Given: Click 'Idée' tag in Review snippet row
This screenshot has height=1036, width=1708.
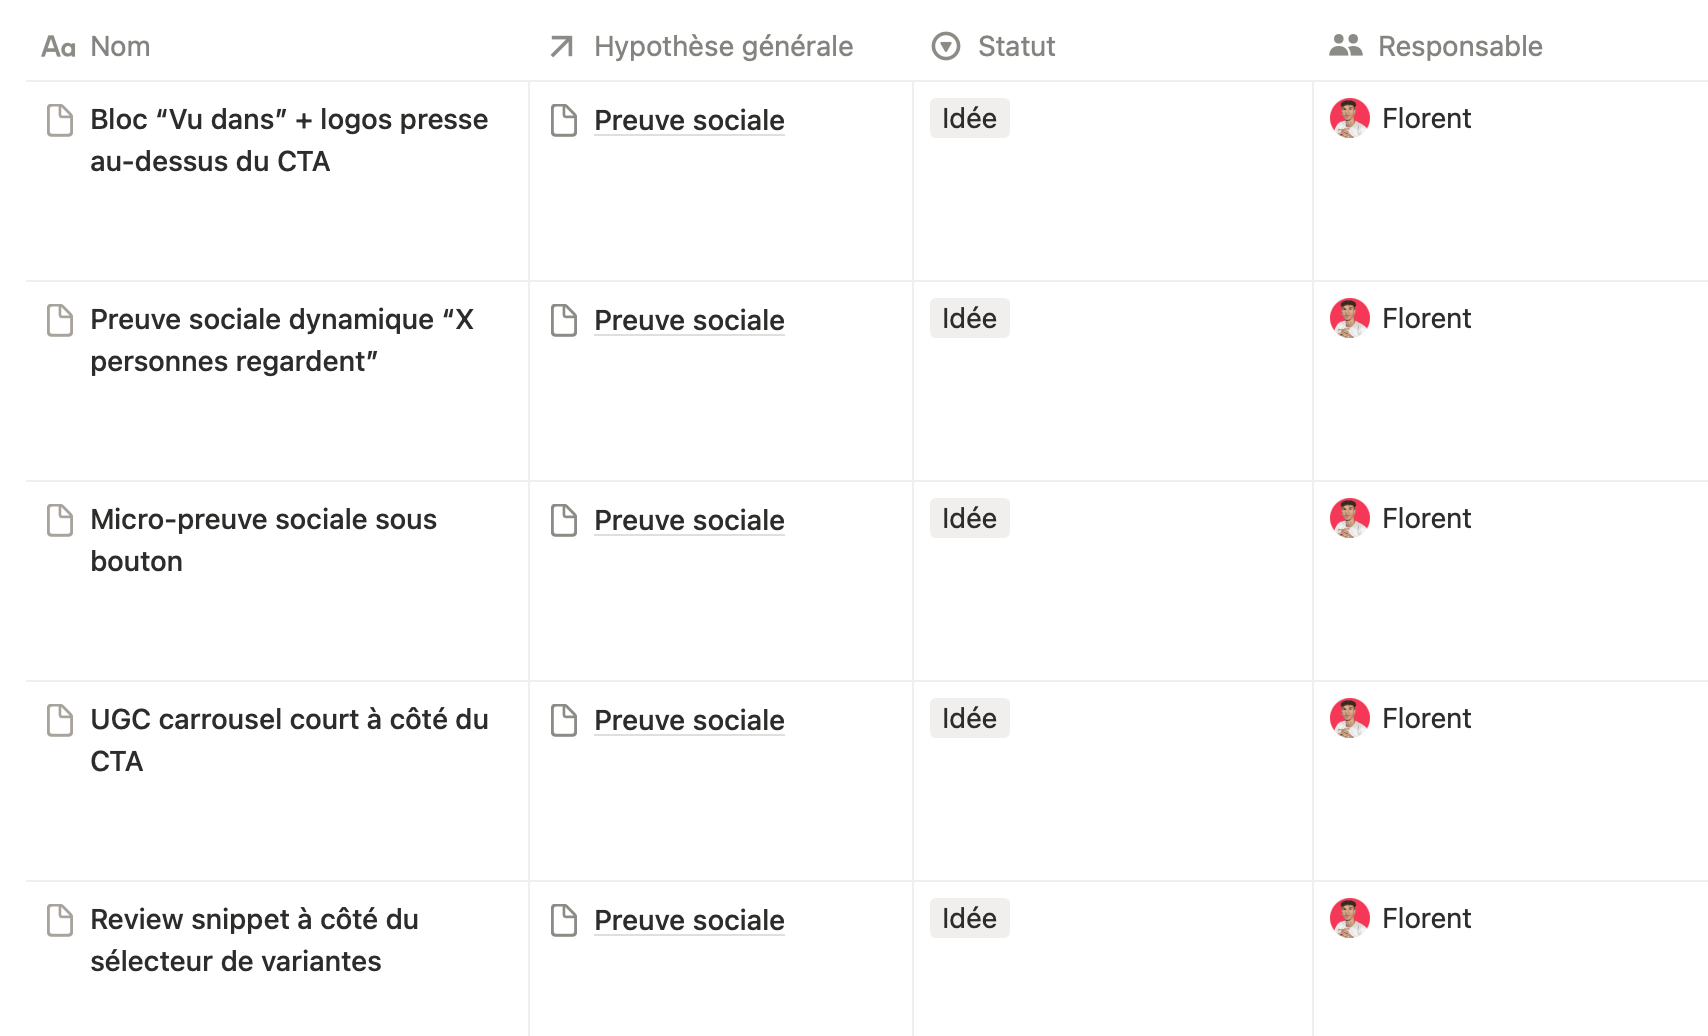Looking at the screenshot, I should click(x=969, y=918).
